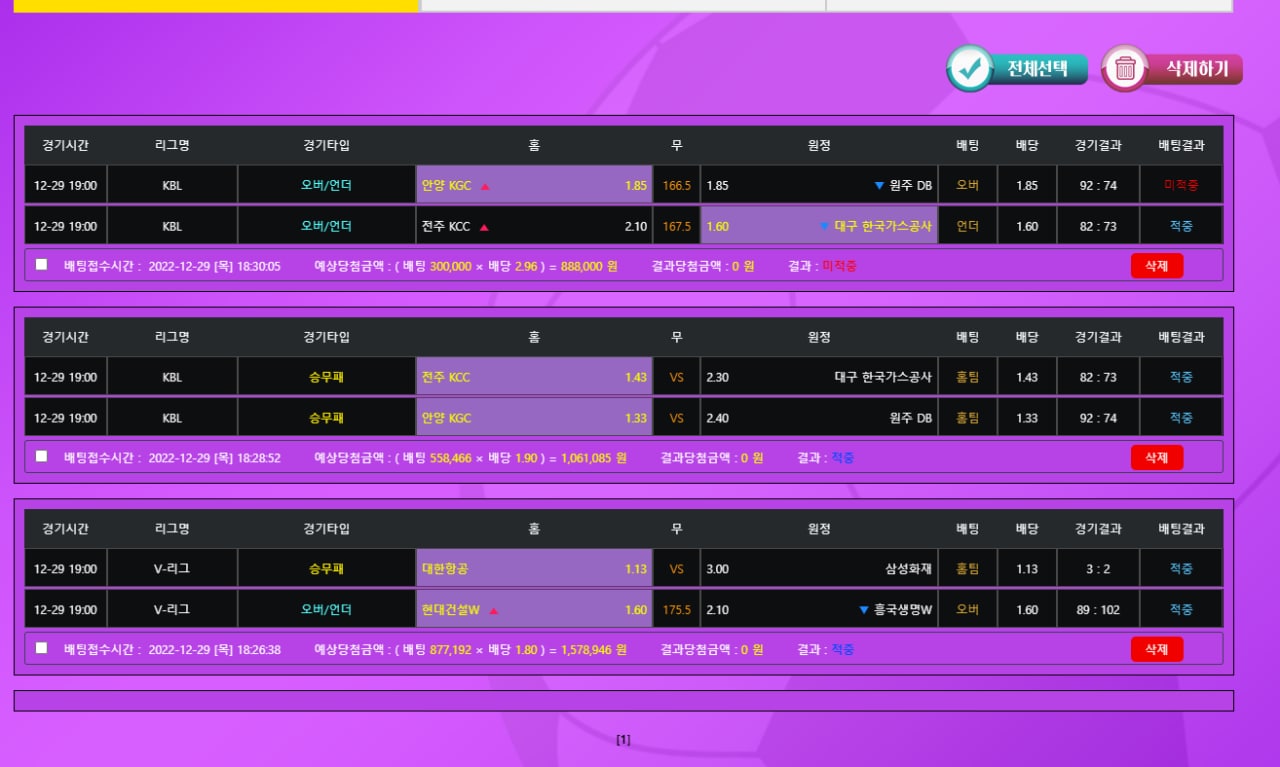Click blue down arrow beside 흥국생명W

[x=864, y=610]
